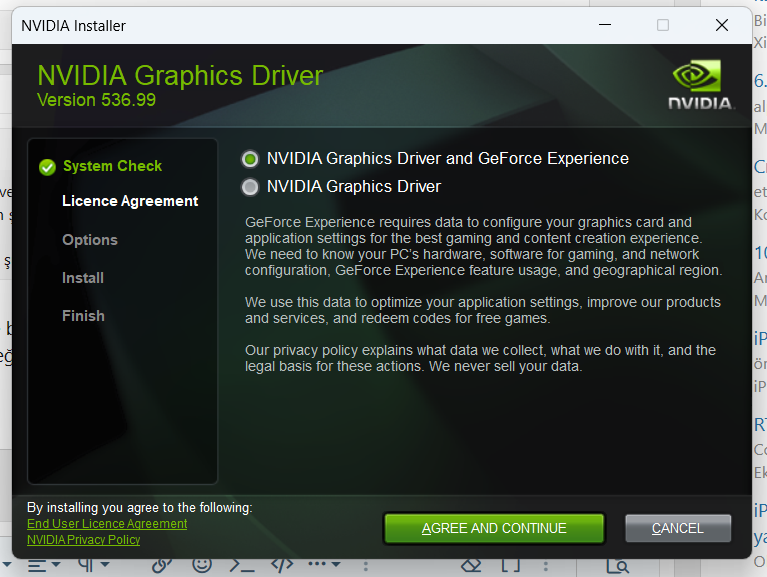
Task: Click the code block icon in background editor
Action: tap(282, 565)
